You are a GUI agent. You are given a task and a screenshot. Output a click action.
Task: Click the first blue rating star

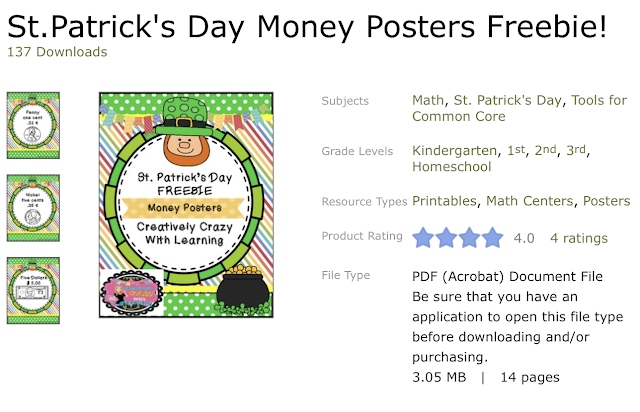coord(423,238)
